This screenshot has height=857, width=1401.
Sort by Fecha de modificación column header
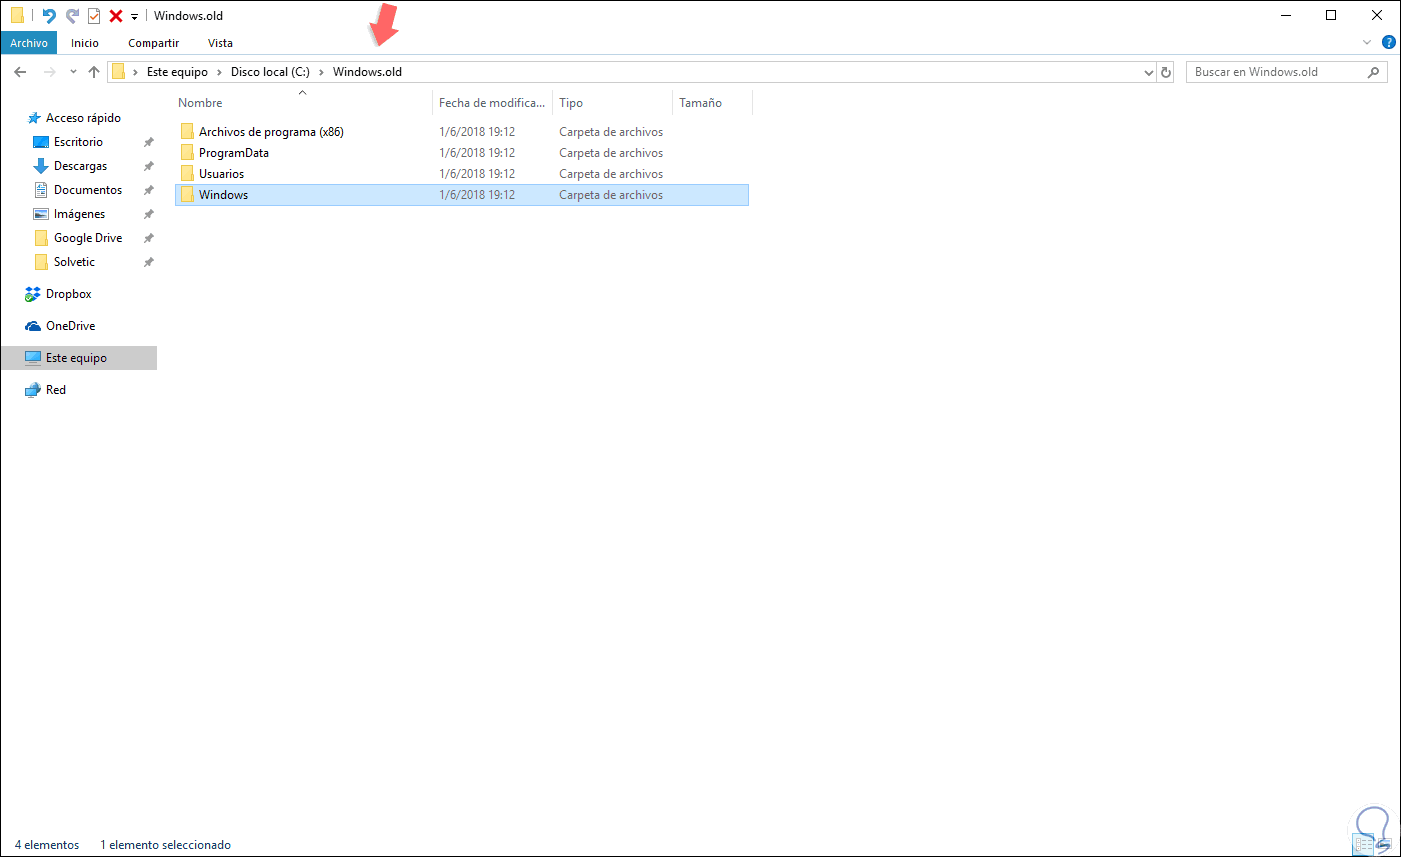click(493, 103)
